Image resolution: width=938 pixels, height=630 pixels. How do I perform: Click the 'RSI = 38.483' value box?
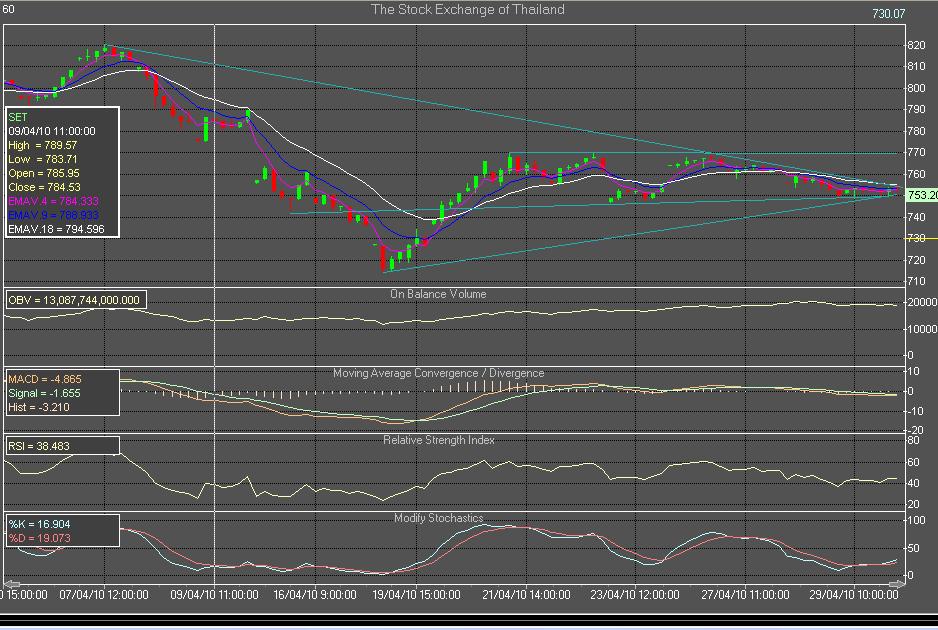click(x=62, y=446)
